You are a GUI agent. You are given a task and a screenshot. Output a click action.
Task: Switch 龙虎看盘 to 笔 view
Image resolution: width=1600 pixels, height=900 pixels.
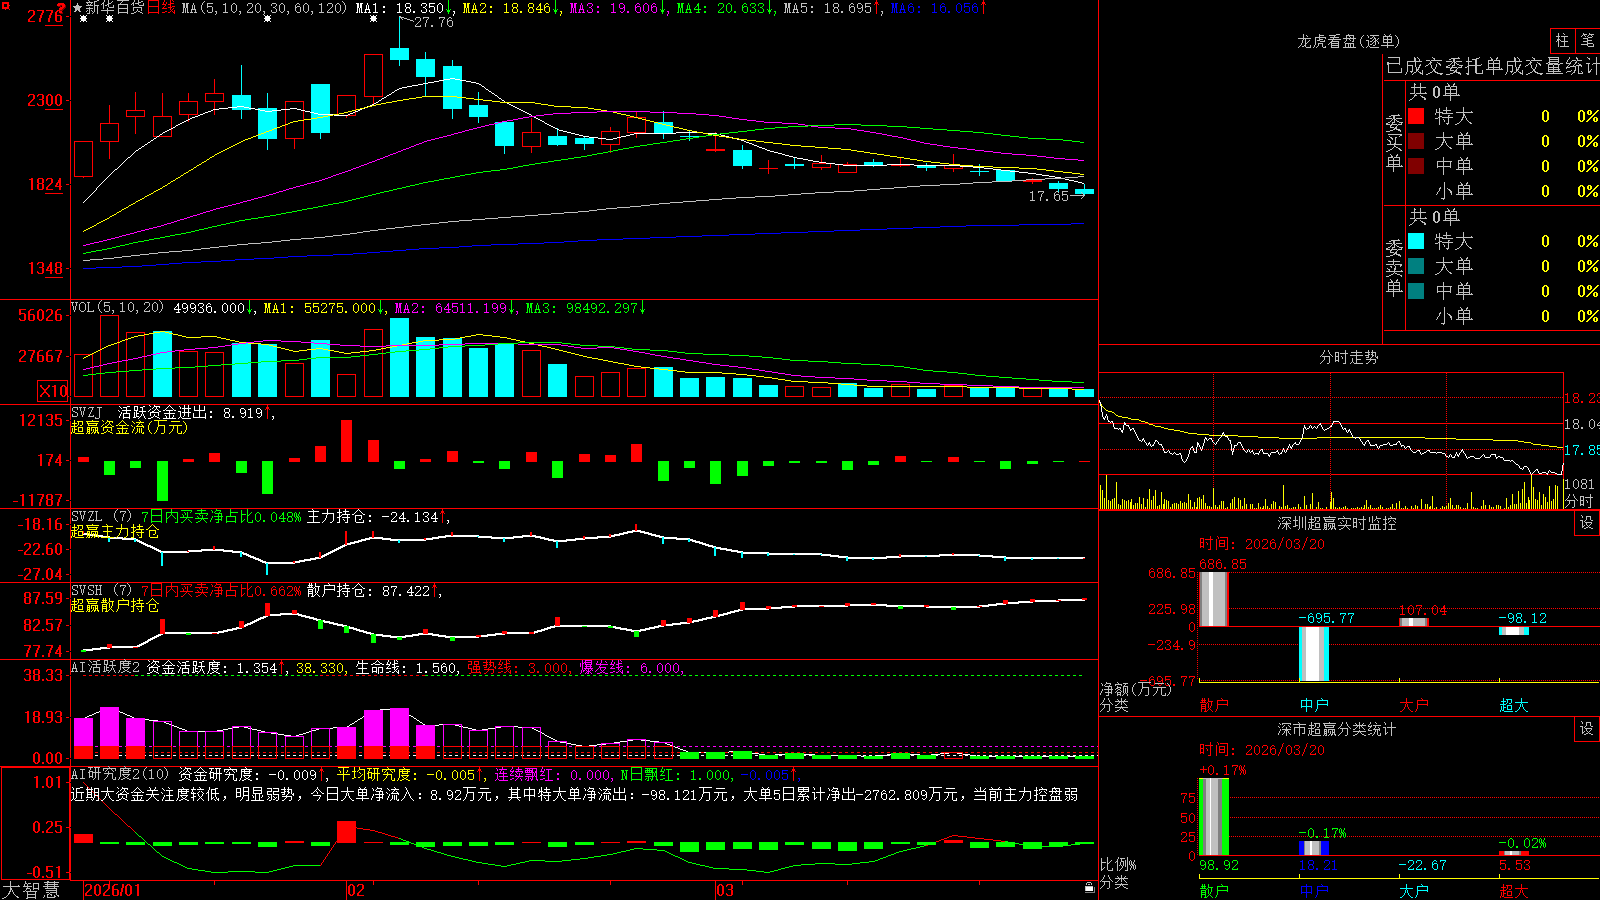pos(1587,40)
